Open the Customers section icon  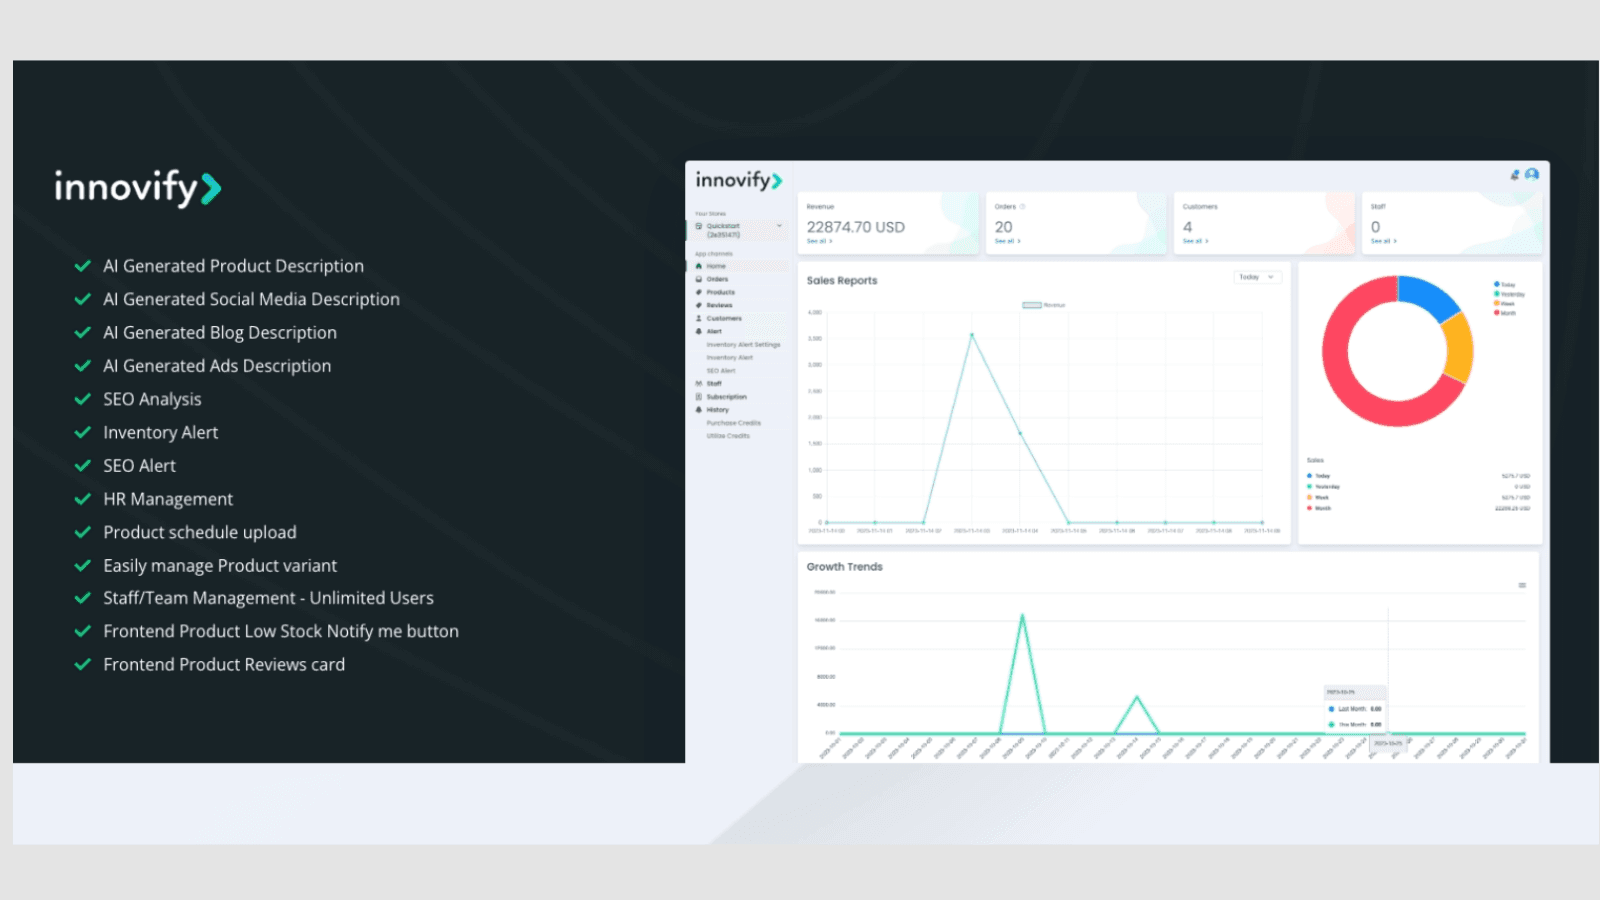point(699,318)
